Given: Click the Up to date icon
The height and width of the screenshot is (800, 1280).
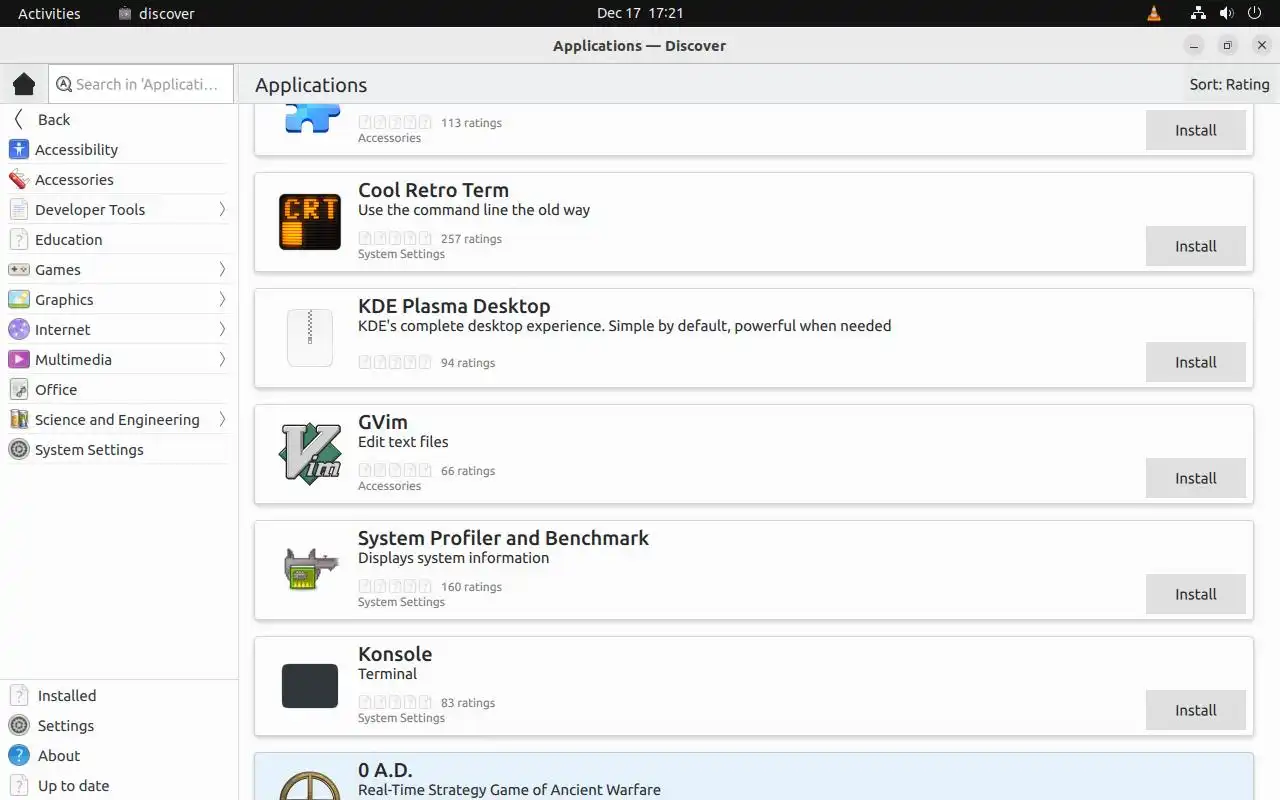Looking at the screenshot, I should (18, 785).
